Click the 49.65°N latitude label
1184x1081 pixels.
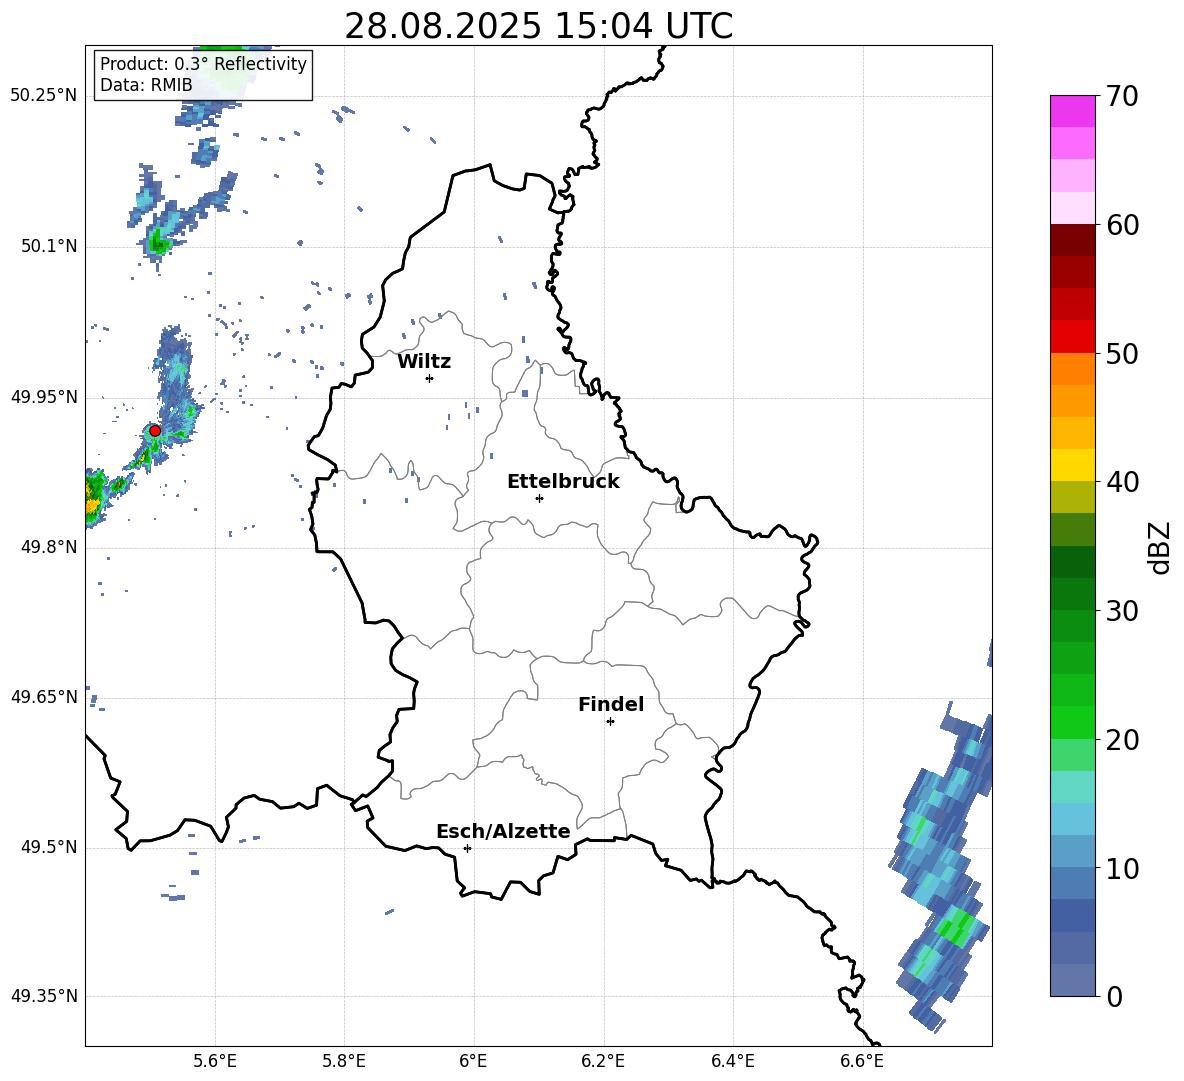point(44,696)
